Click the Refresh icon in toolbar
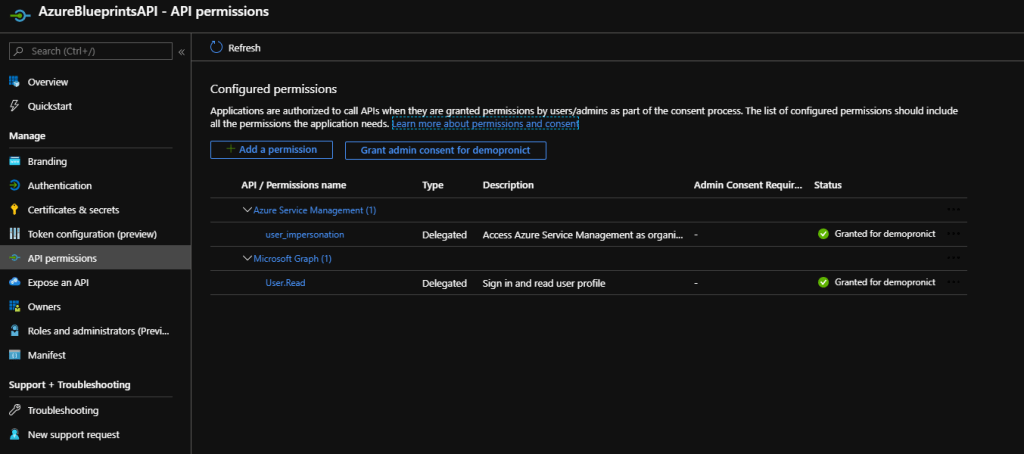Image resolution: width=1024 pixels, height=454 pixels. (217, 48)
